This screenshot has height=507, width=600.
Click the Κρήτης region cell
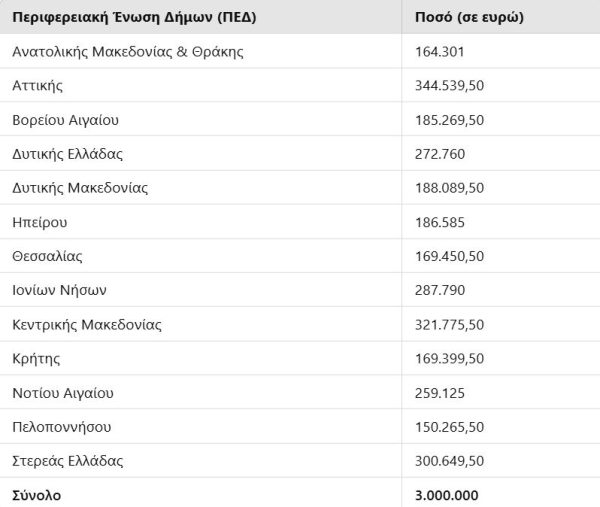click(x=36, y=358)
